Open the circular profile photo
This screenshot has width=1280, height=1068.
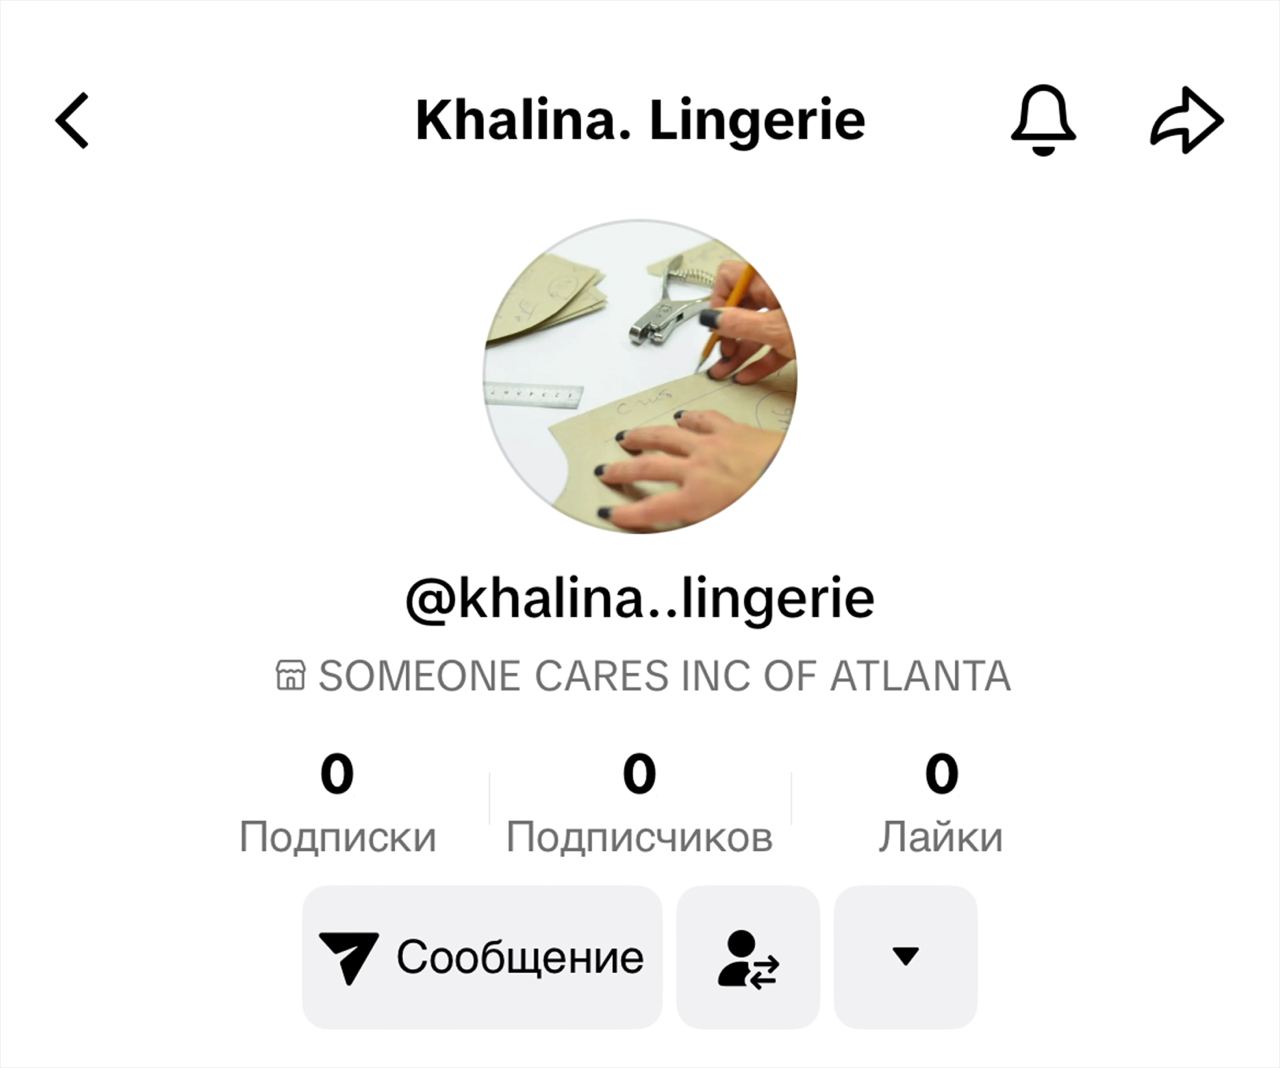coord(640,376)
